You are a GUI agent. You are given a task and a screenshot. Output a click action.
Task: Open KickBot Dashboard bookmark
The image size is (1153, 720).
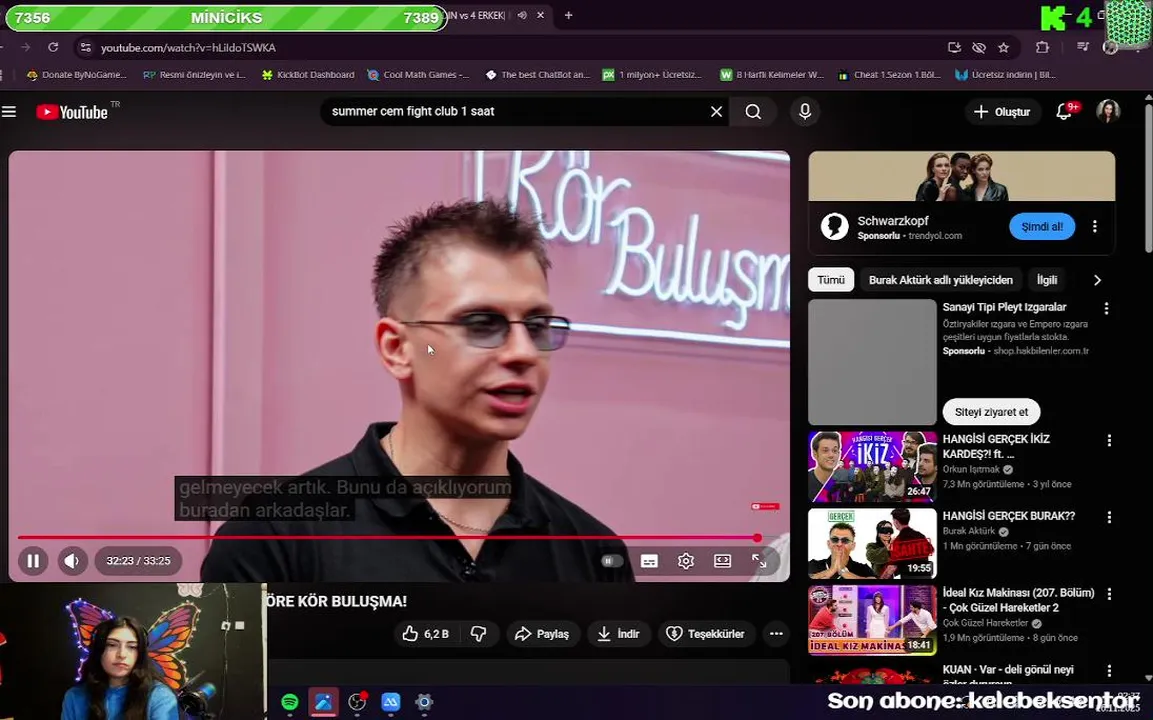point(308,75)
